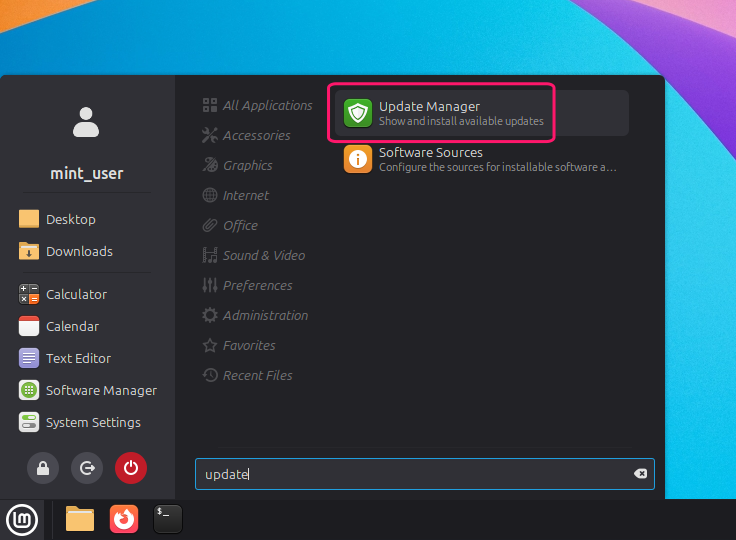Click the mint_user avatar icon
The width and height of the screenshot is (736, 540).
tap(86, 122)
